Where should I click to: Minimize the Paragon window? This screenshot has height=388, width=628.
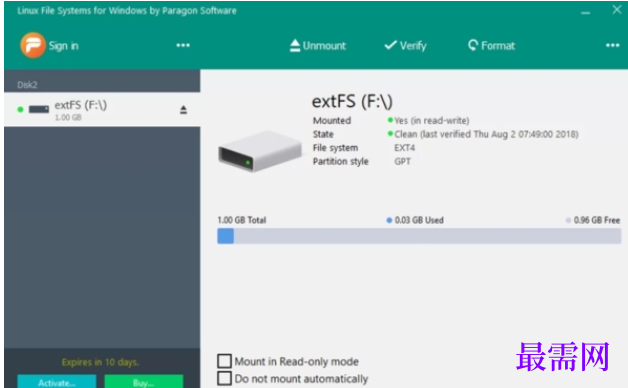(586, 12)
